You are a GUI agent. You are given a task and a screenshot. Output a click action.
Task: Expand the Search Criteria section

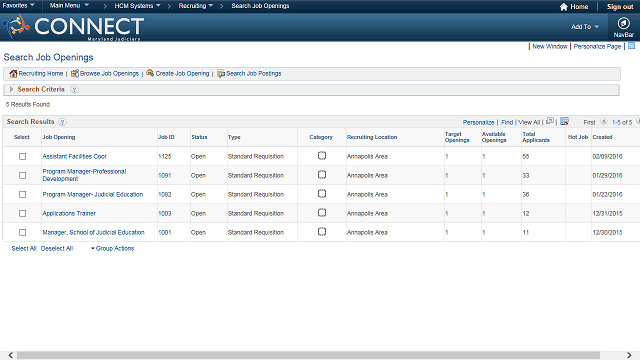(x=11, y=89)
